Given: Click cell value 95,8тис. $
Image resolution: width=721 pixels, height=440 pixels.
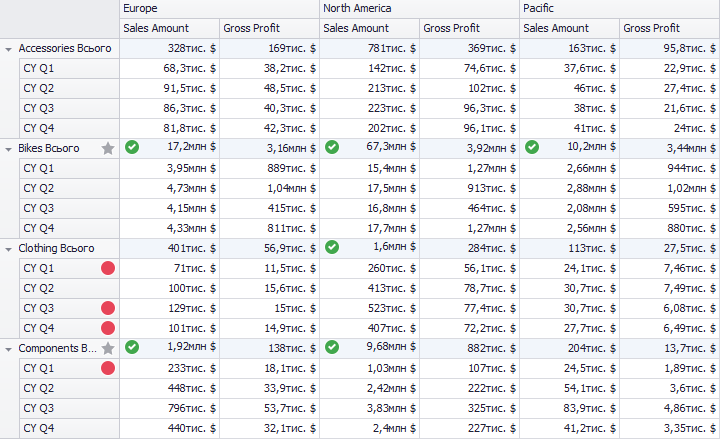Looking at the screenshot, I should [689, 48].
